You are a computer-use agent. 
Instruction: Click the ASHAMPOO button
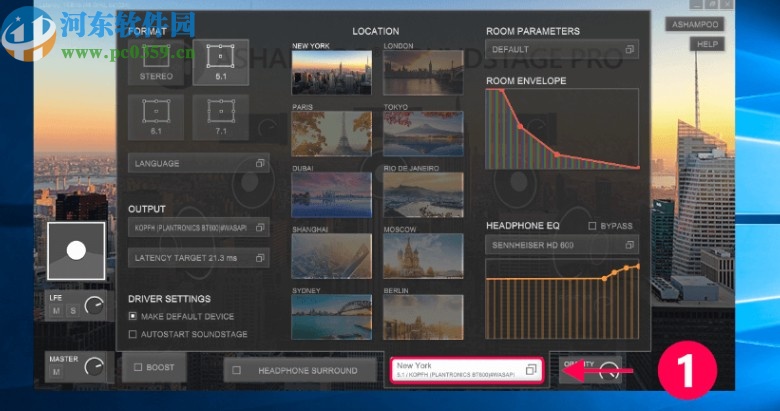pos(695,24)
